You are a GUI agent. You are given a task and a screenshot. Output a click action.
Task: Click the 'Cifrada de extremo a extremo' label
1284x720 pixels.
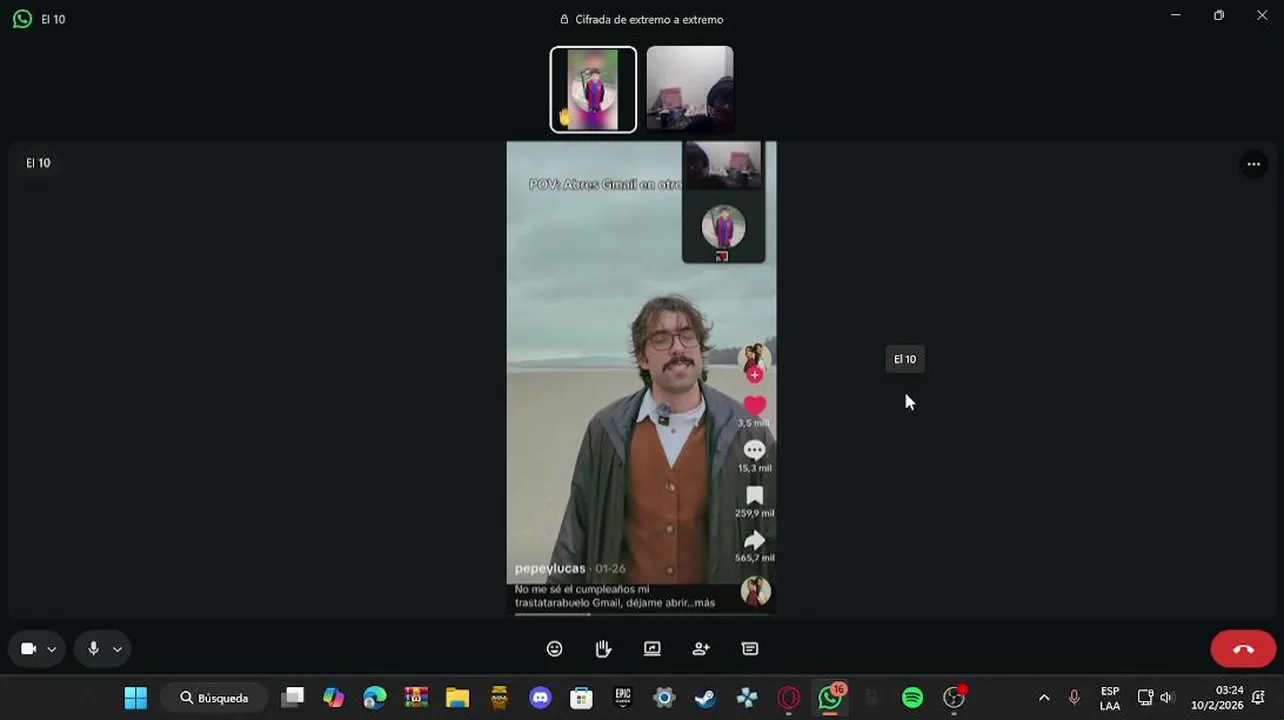649,19
